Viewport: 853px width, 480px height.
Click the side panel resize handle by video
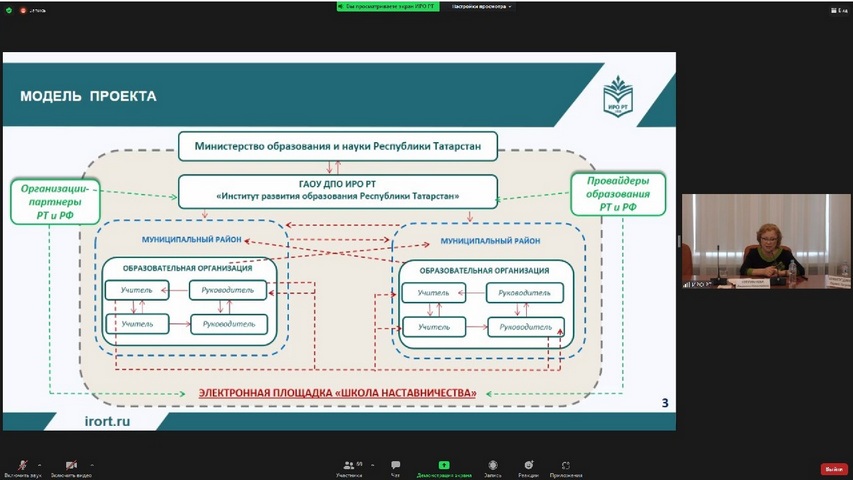679,241
